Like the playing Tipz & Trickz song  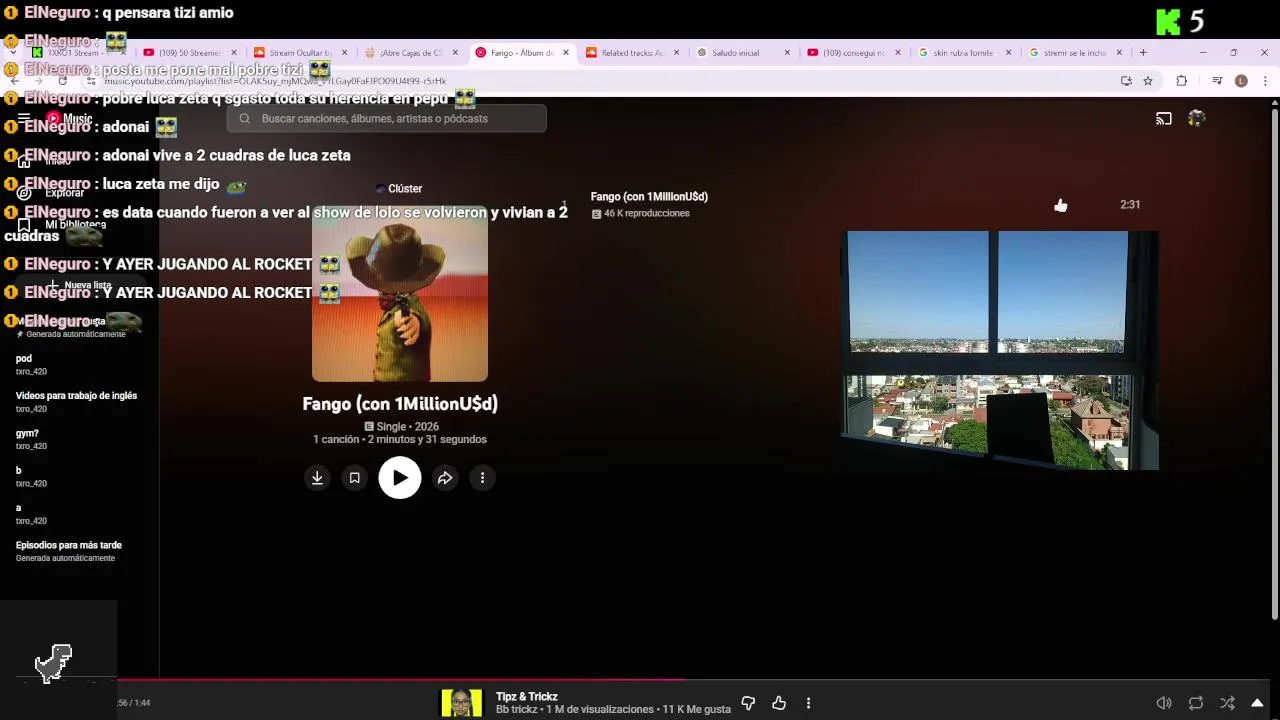[x=779, y=703]
